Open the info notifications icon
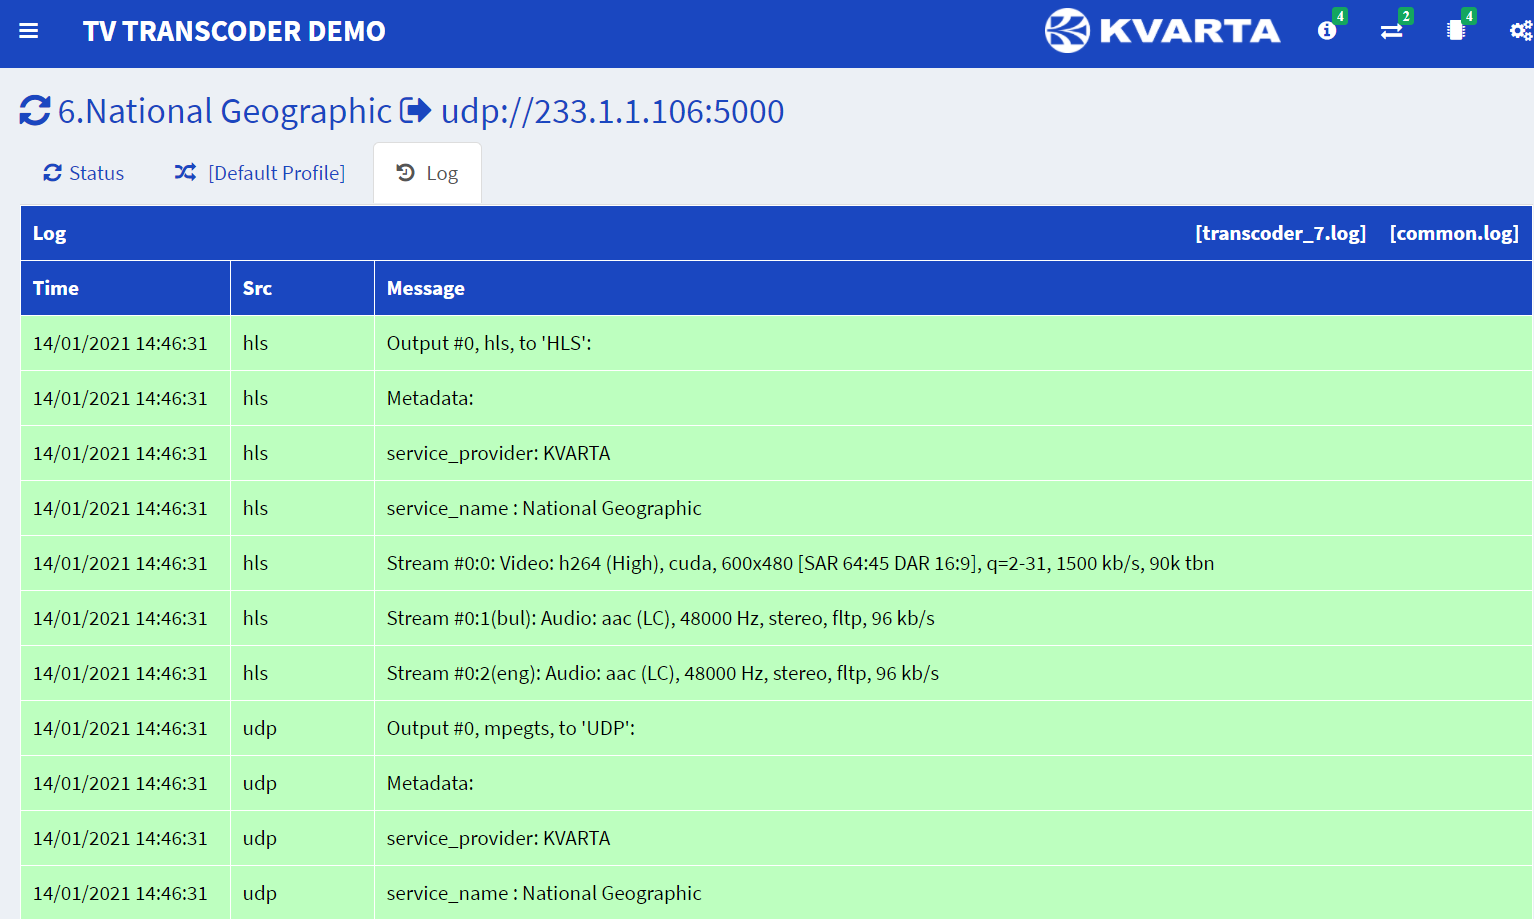 click(x=1328, y=31)
